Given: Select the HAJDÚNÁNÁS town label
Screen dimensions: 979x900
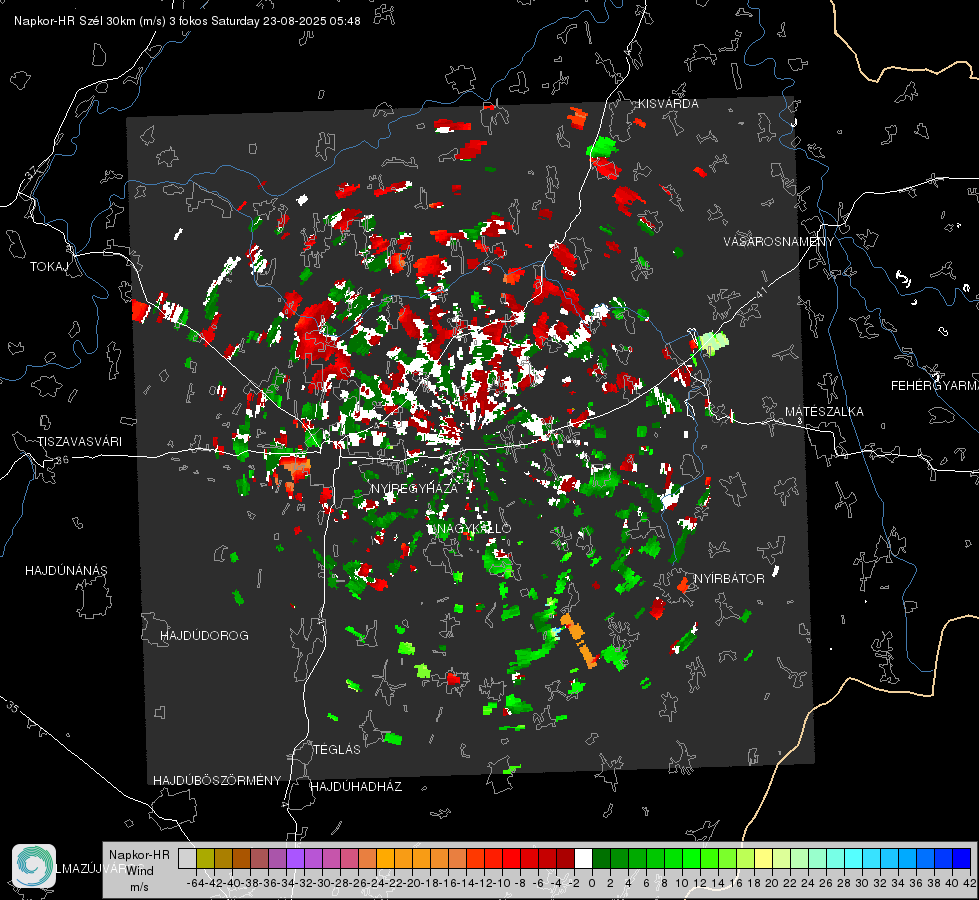Looking at the screenshot, I should [66, 570].
